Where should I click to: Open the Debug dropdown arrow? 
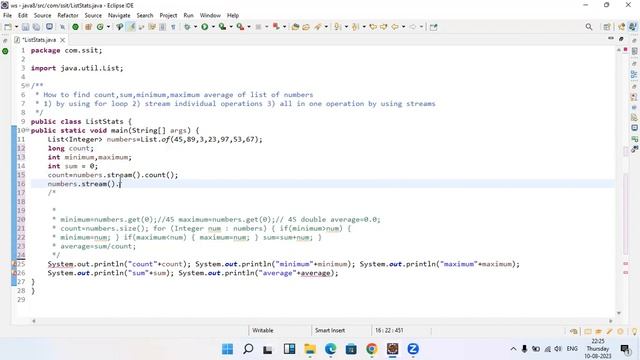tap(195, 27)
